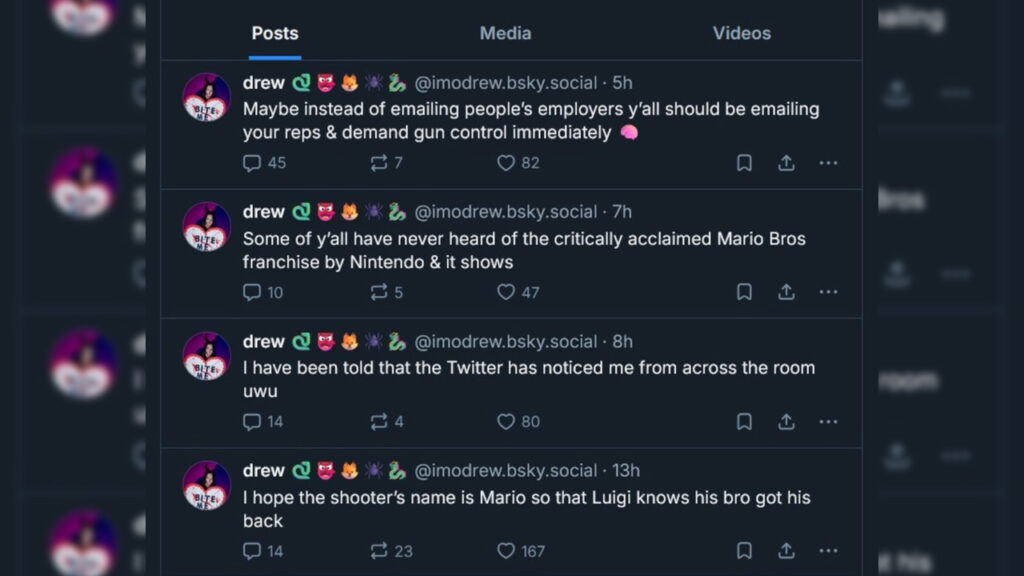1024x576 pixels.
Task: Open drew's avatar on the 13h post
Action: (x=207, y=485)
